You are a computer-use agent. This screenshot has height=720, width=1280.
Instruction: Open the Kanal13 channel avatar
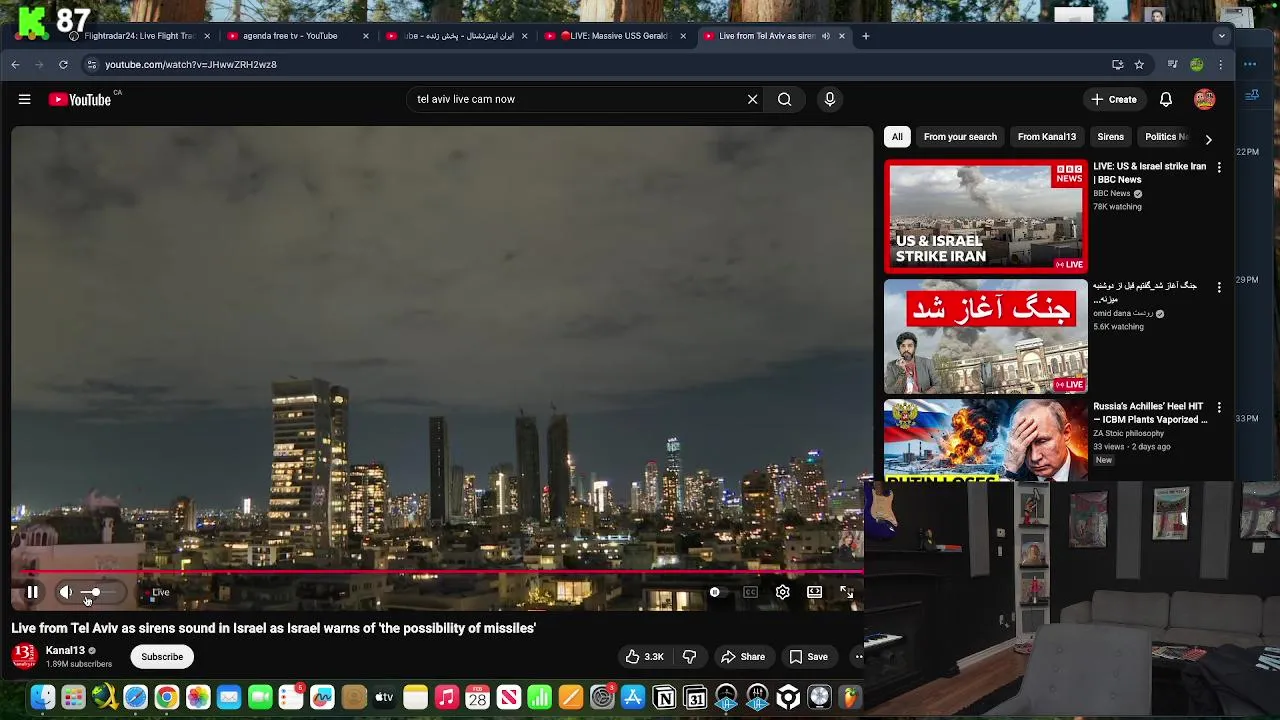pyautogui.click(x=24, y=656)
